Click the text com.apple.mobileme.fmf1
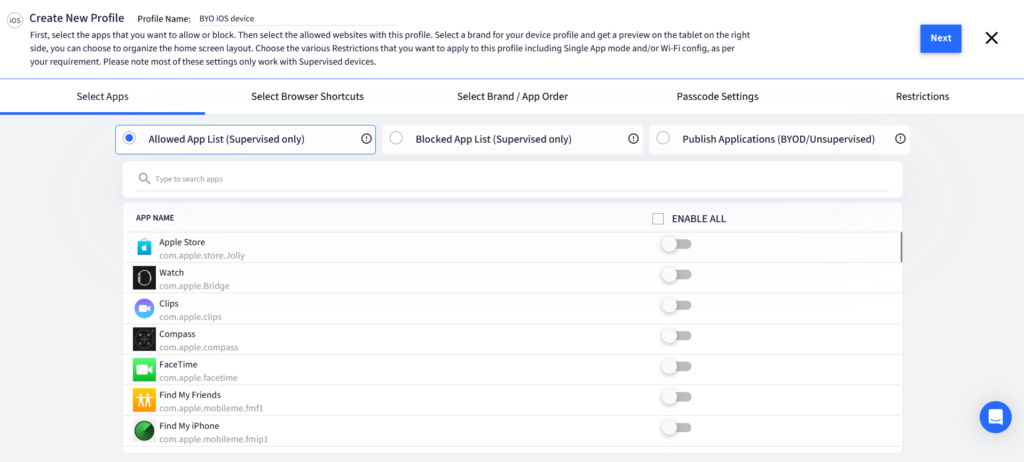 [x=211, y=409]
